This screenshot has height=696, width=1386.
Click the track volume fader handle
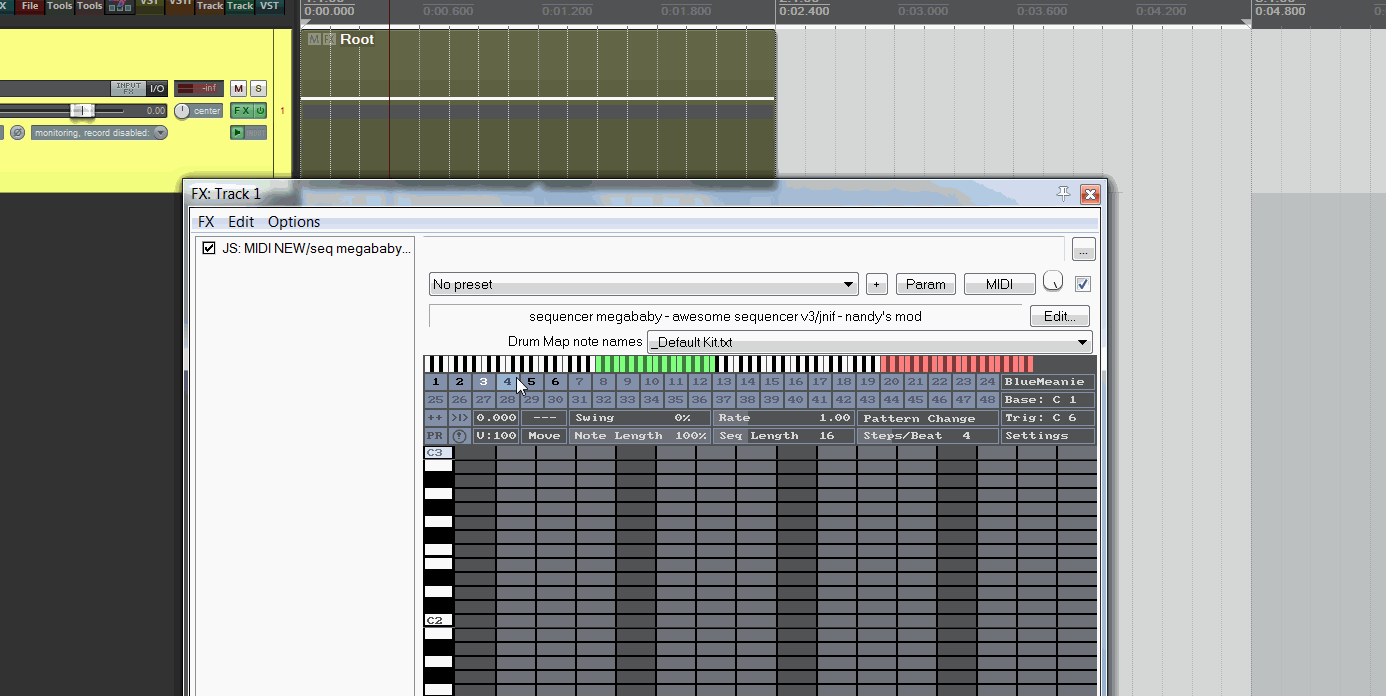pyautogui.click(x=82, y=111)
